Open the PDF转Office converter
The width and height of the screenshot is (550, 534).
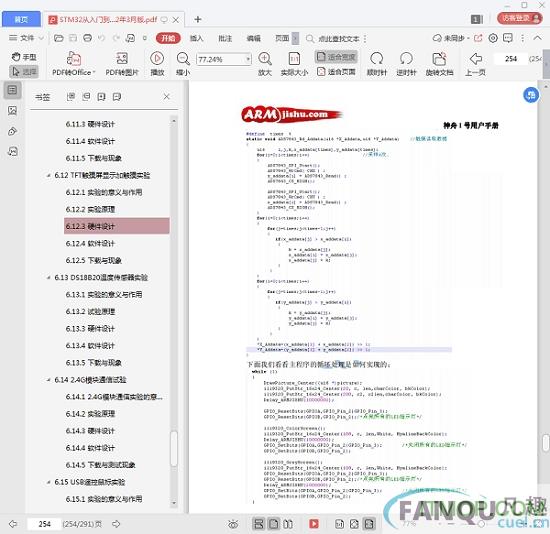point(74,64)
